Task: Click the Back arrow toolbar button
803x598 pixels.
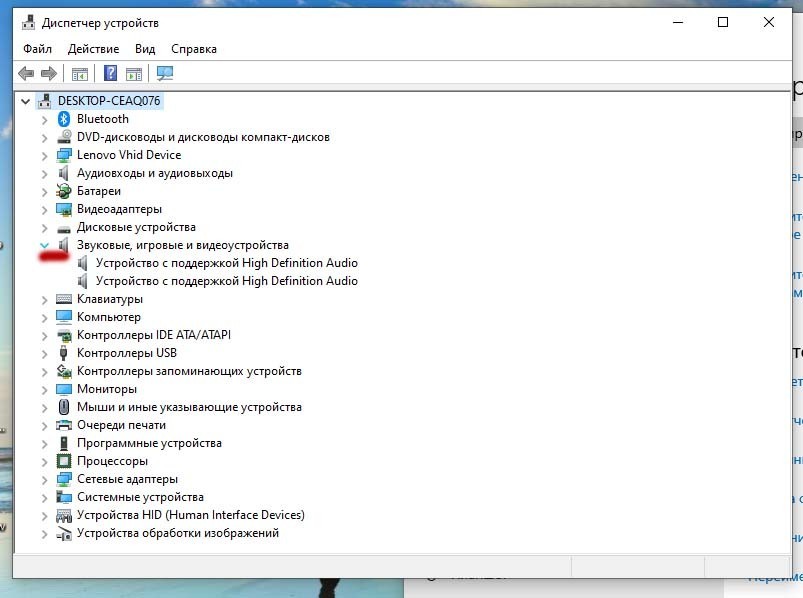Action: 26,74
